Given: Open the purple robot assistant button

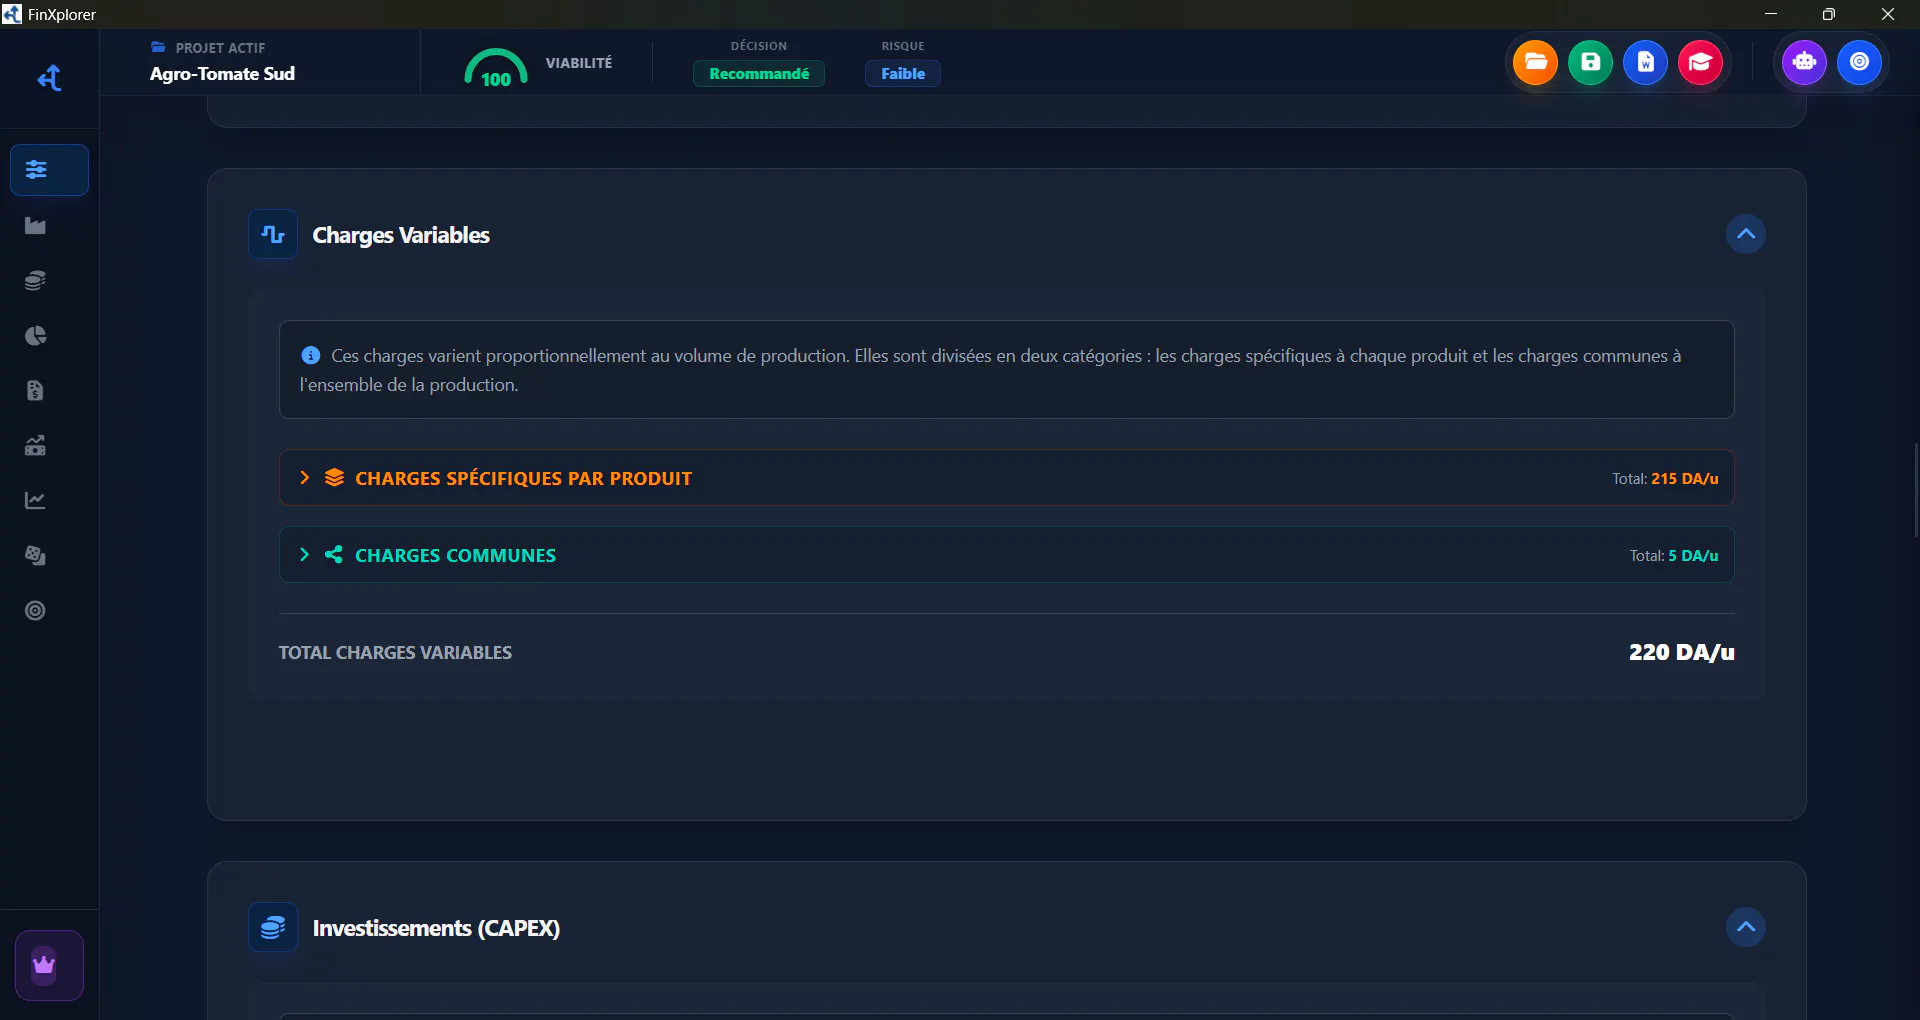Looking at the screenshot, I should (x=1804, y=62).
